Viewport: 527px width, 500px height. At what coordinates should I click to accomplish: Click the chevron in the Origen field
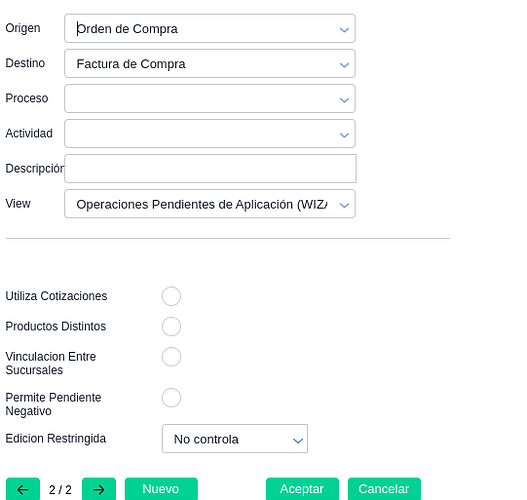coord(344,30)
